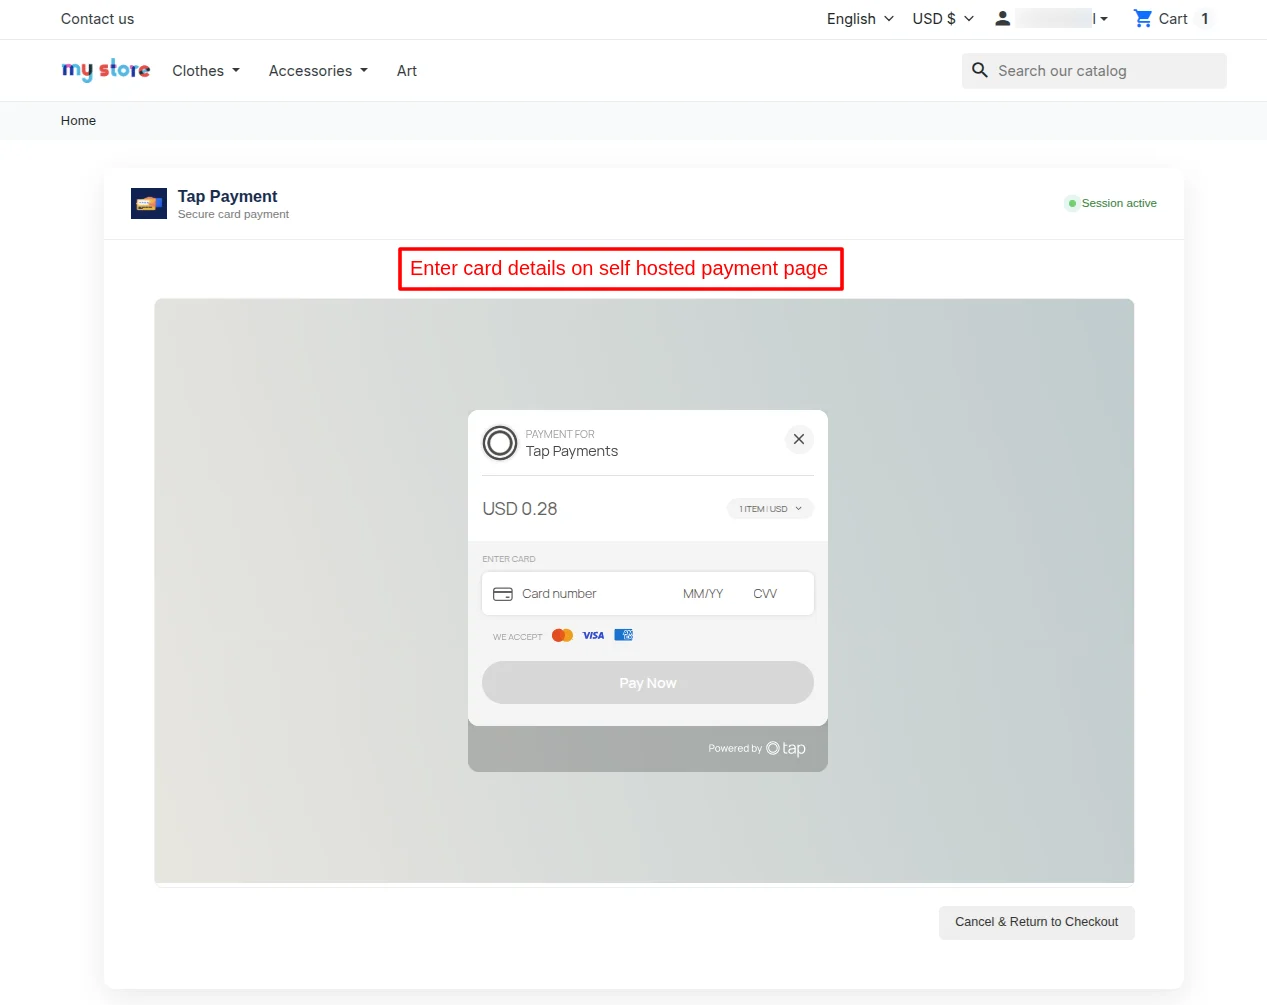Click the Pay Now button
This screenshot has width=1267, height=1005.
tap(648, 683)
